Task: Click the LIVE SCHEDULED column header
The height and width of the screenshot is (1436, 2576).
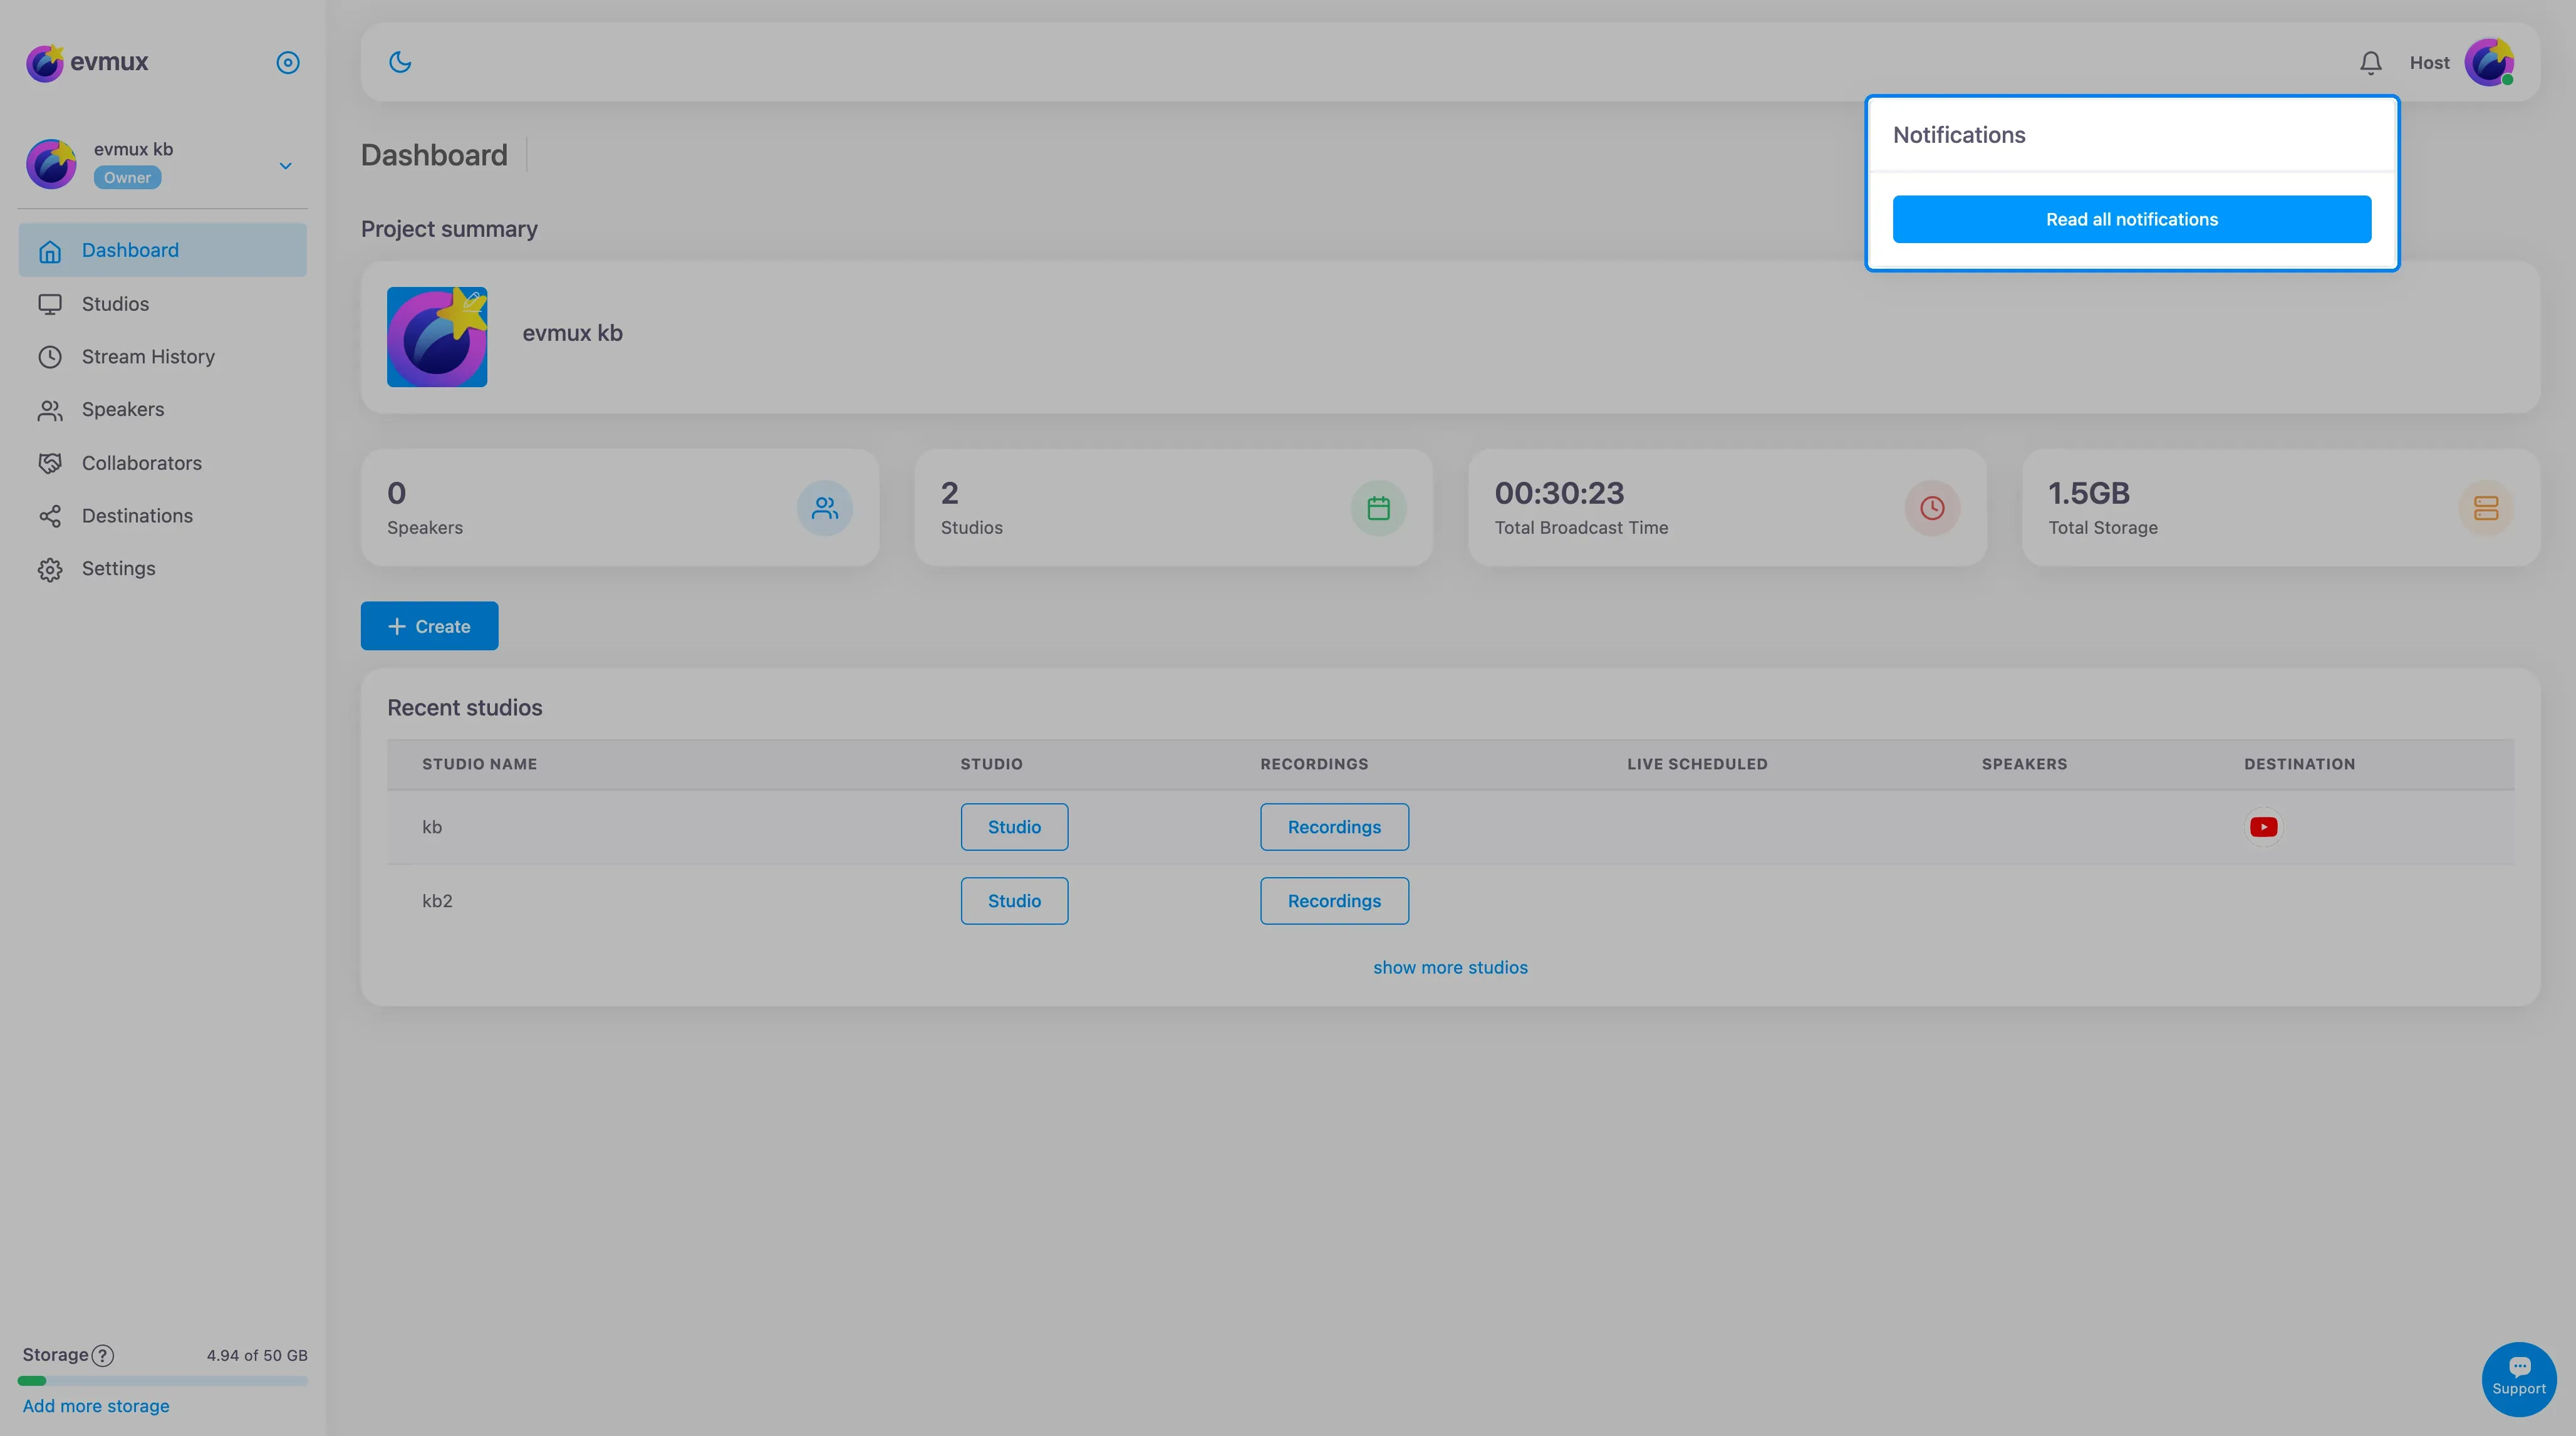Action: [x=1697, y=764]
